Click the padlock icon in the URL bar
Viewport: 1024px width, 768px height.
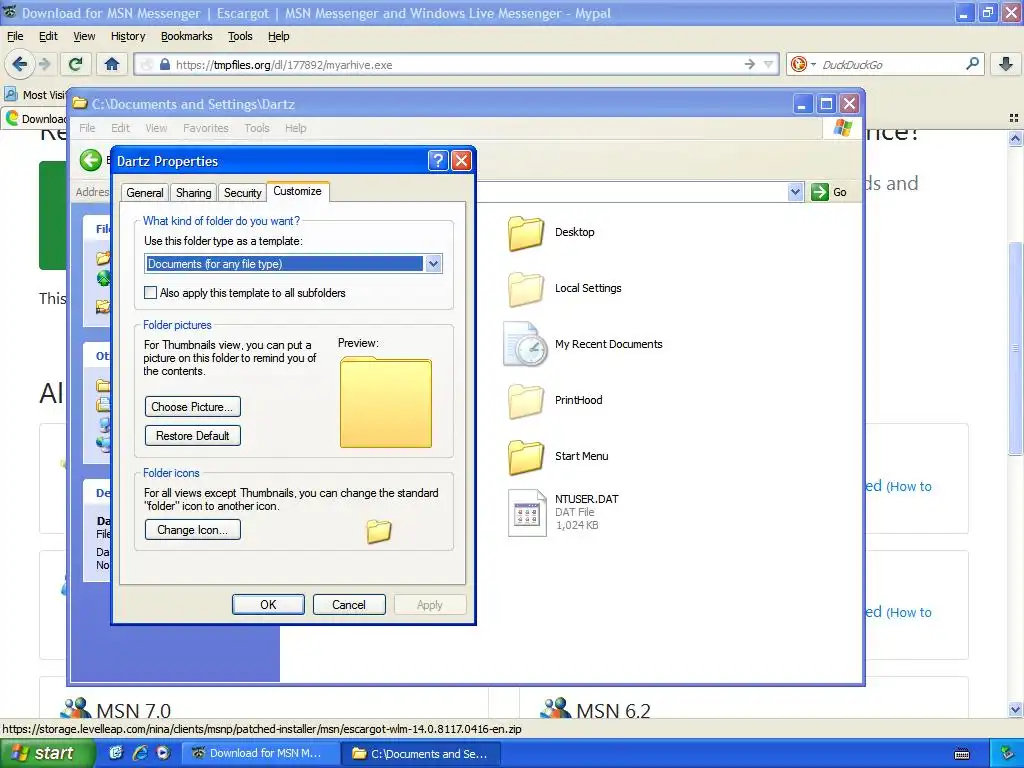(x=165, y=64)
